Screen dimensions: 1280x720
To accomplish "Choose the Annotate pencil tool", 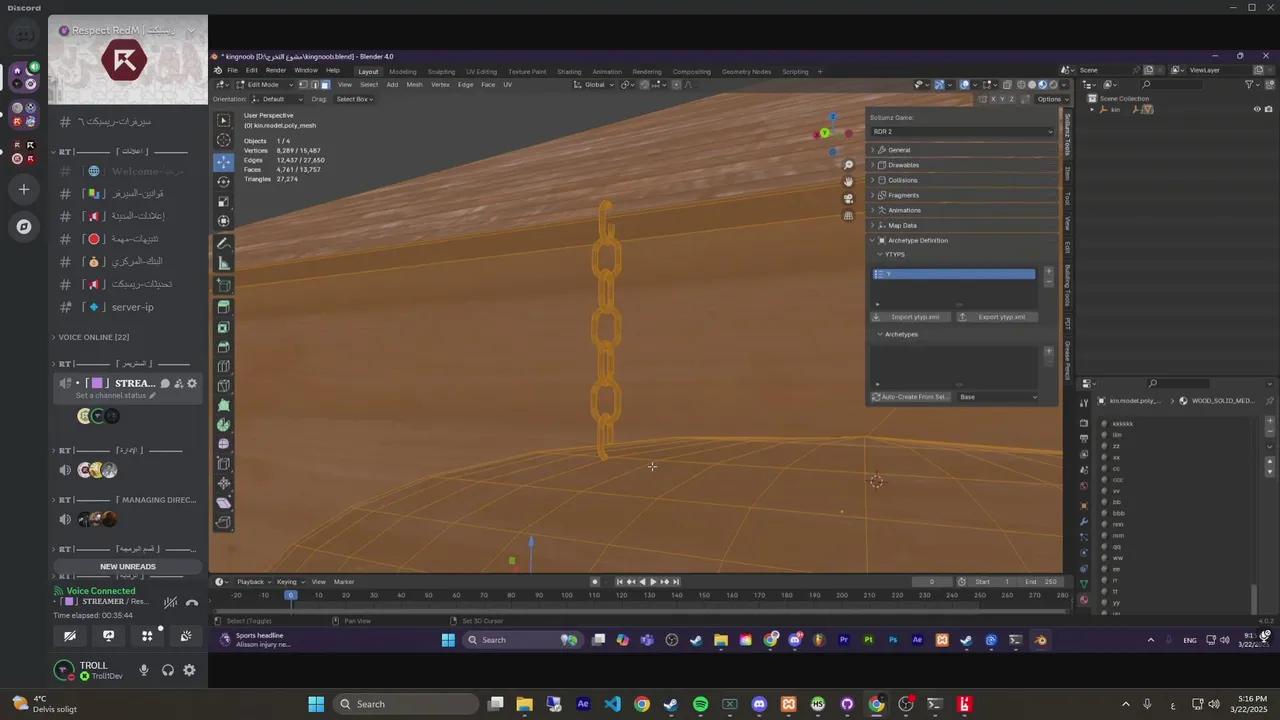I will [223, 244].
